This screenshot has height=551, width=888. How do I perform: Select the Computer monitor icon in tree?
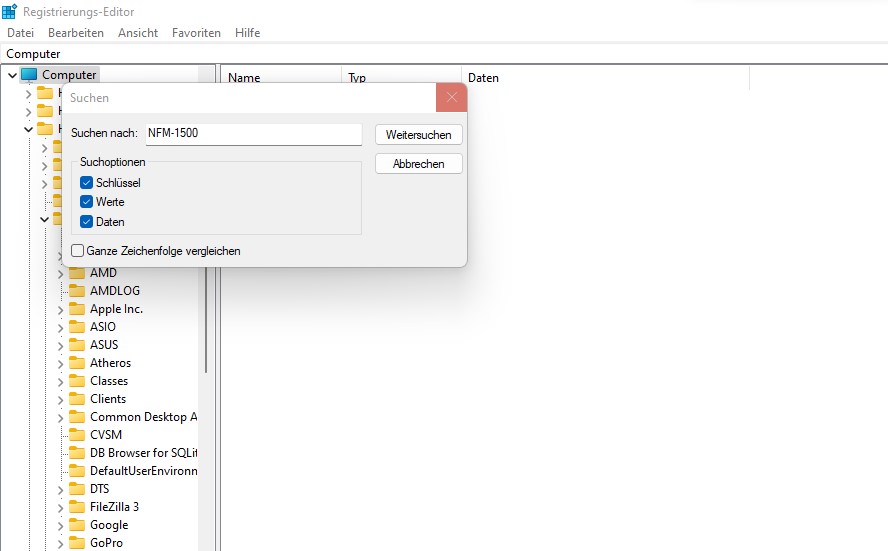29,75
